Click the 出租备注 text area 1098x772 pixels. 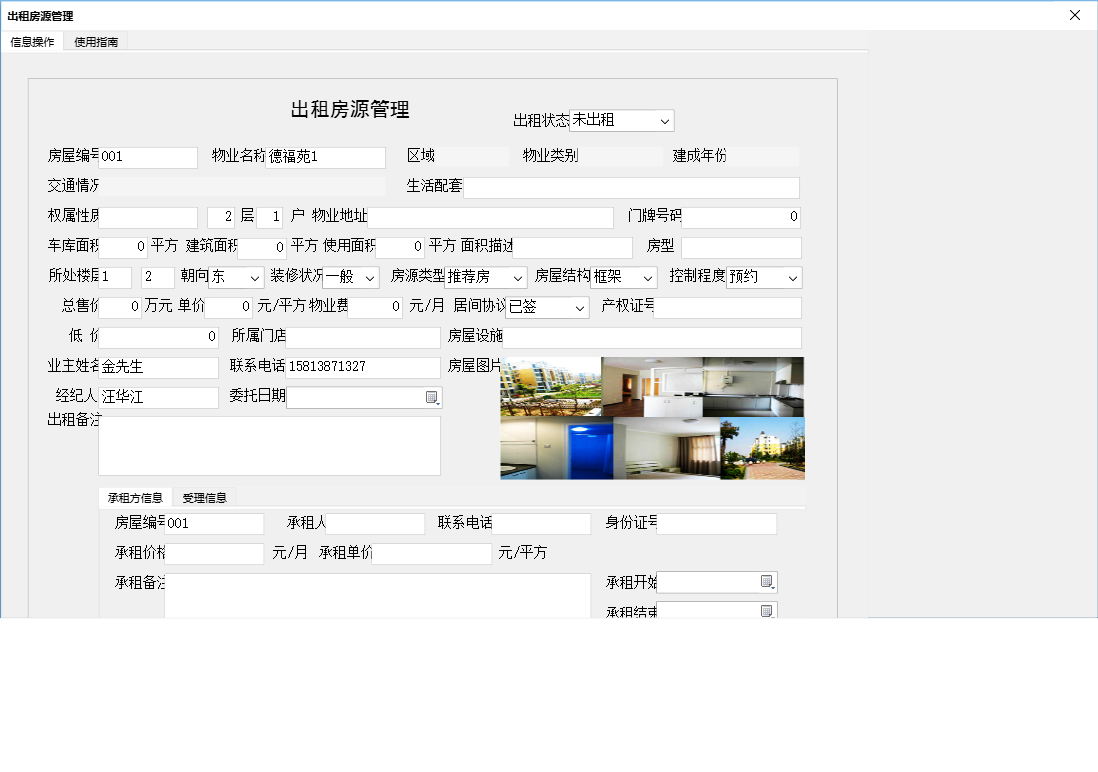(268, 444)
